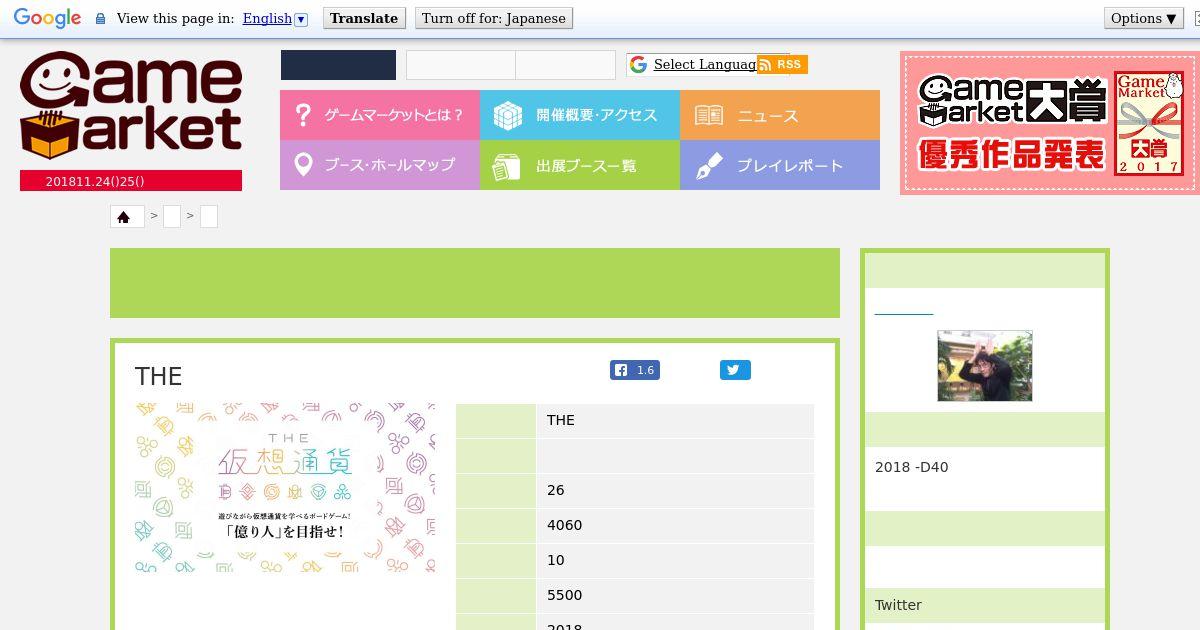Screen dimensions: 1200x630
Task: Open ゲームマーケットとは？ menu item
Action: [x=380, y=115]
